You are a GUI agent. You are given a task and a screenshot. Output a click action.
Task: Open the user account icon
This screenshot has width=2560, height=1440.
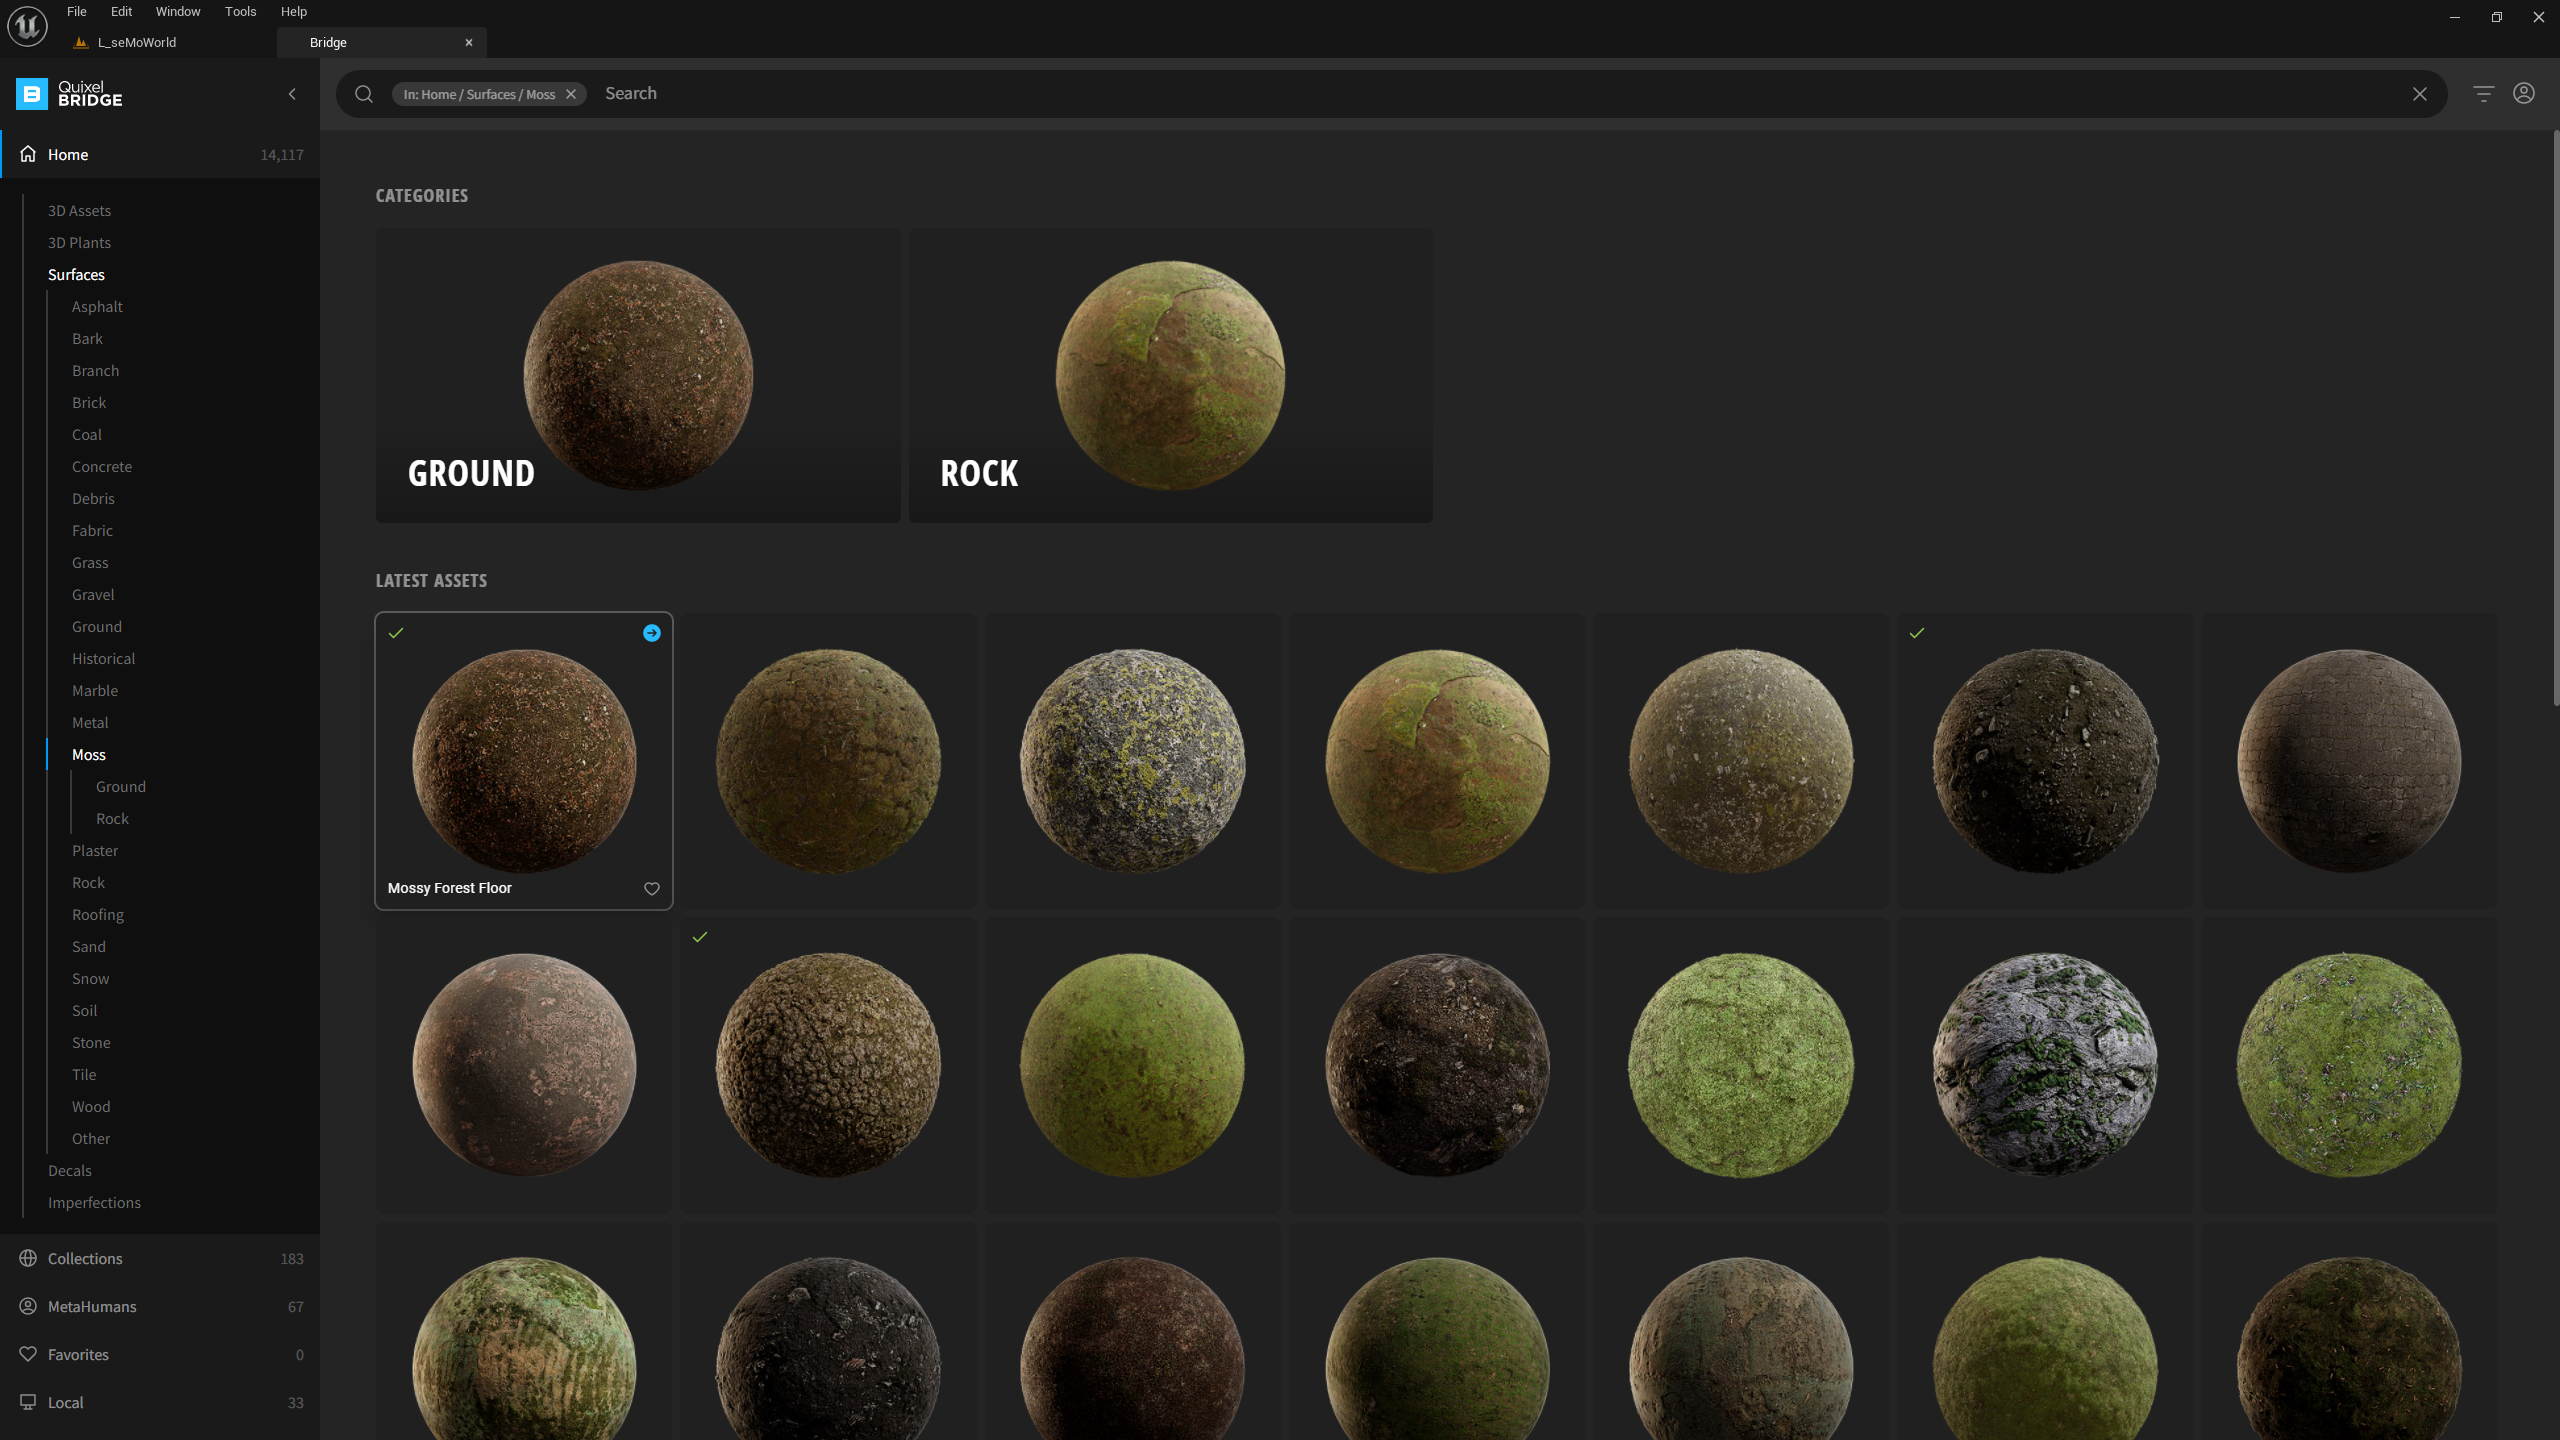click(x=2524, y=94)
